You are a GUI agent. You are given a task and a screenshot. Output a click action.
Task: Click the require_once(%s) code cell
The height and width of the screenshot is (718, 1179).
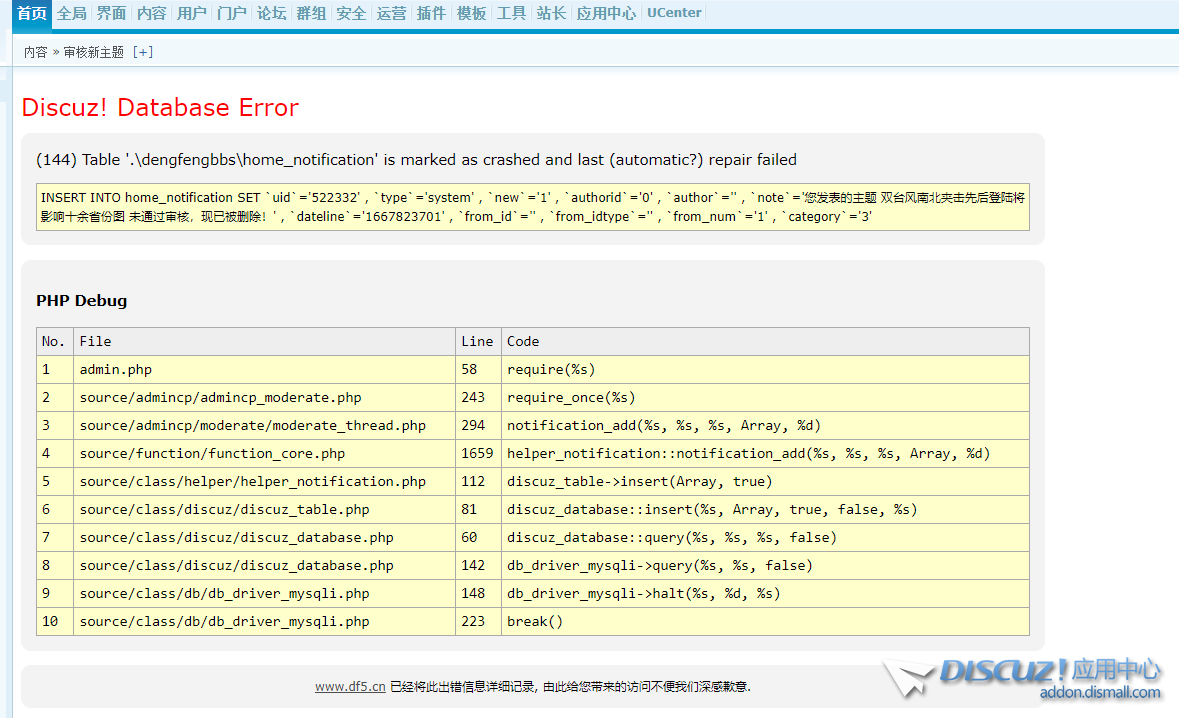[x=765, y=397]
